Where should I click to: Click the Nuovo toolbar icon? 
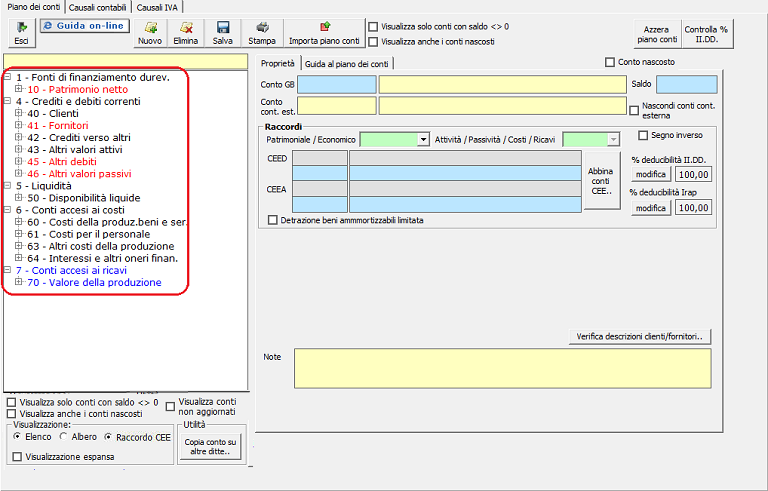click(x=150, y=33)
